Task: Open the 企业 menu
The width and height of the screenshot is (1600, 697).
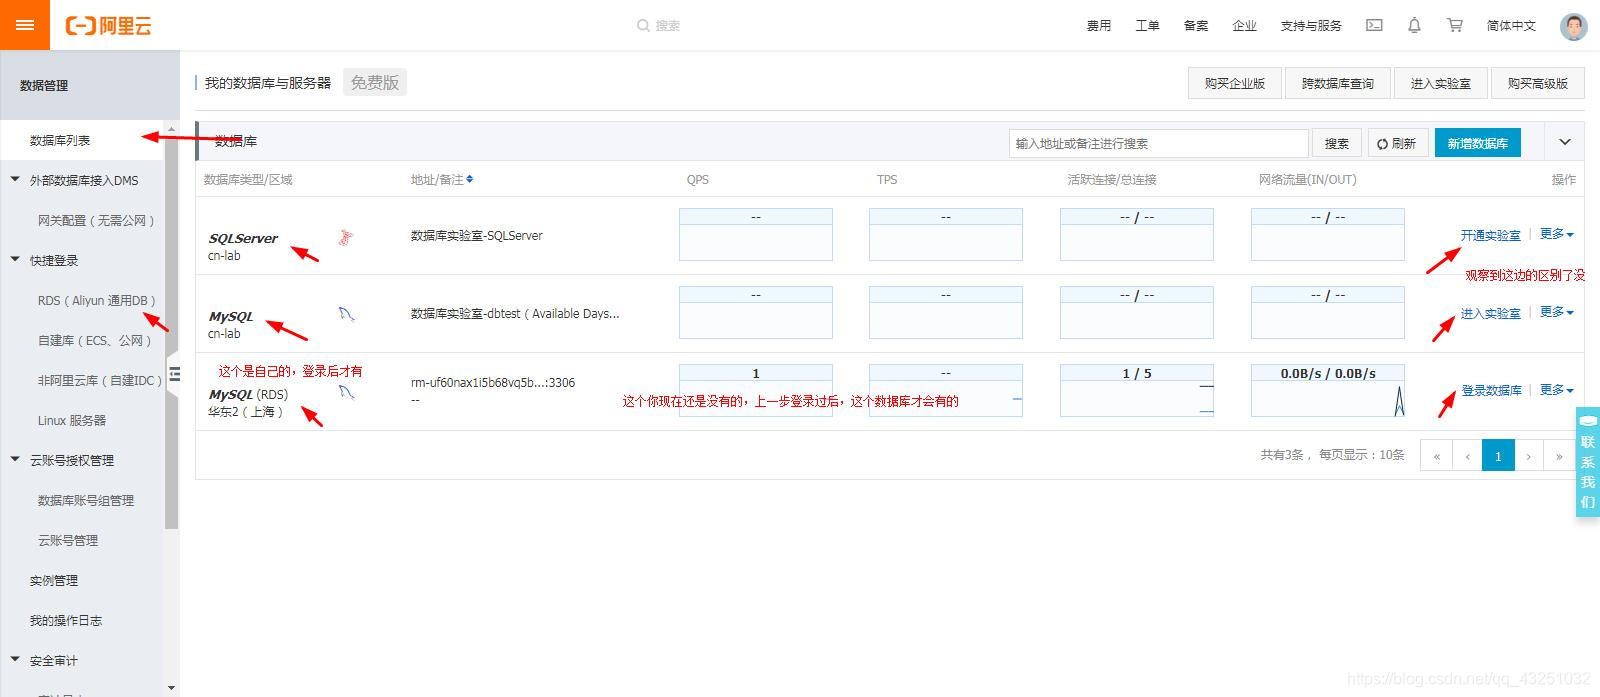Action: [1245, 26]
